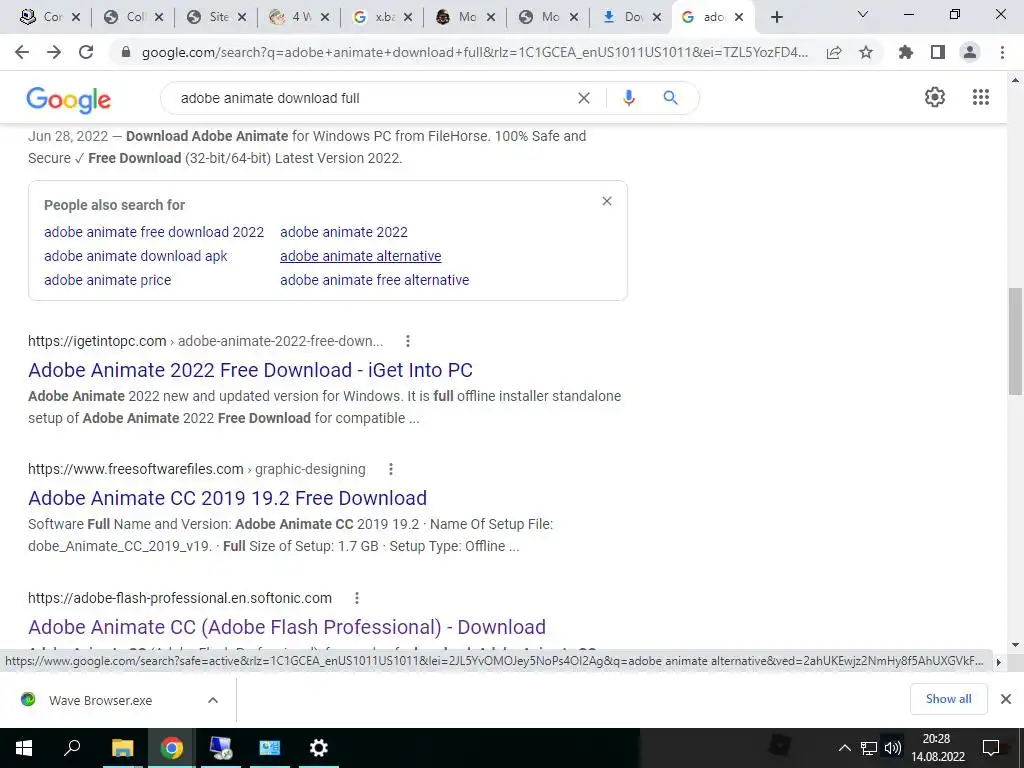
Task: Click the igetintopc.com result URL text
Action: (x=205, y=341)
